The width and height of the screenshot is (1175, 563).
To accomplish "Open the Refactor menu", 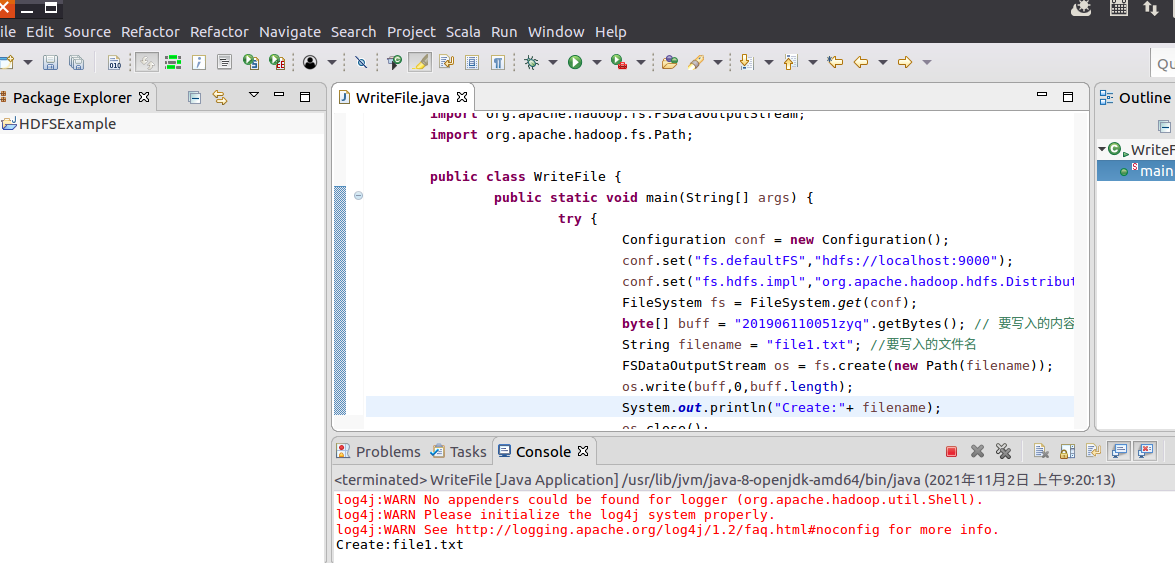I will pyautogui.click(x=150, y=31).
